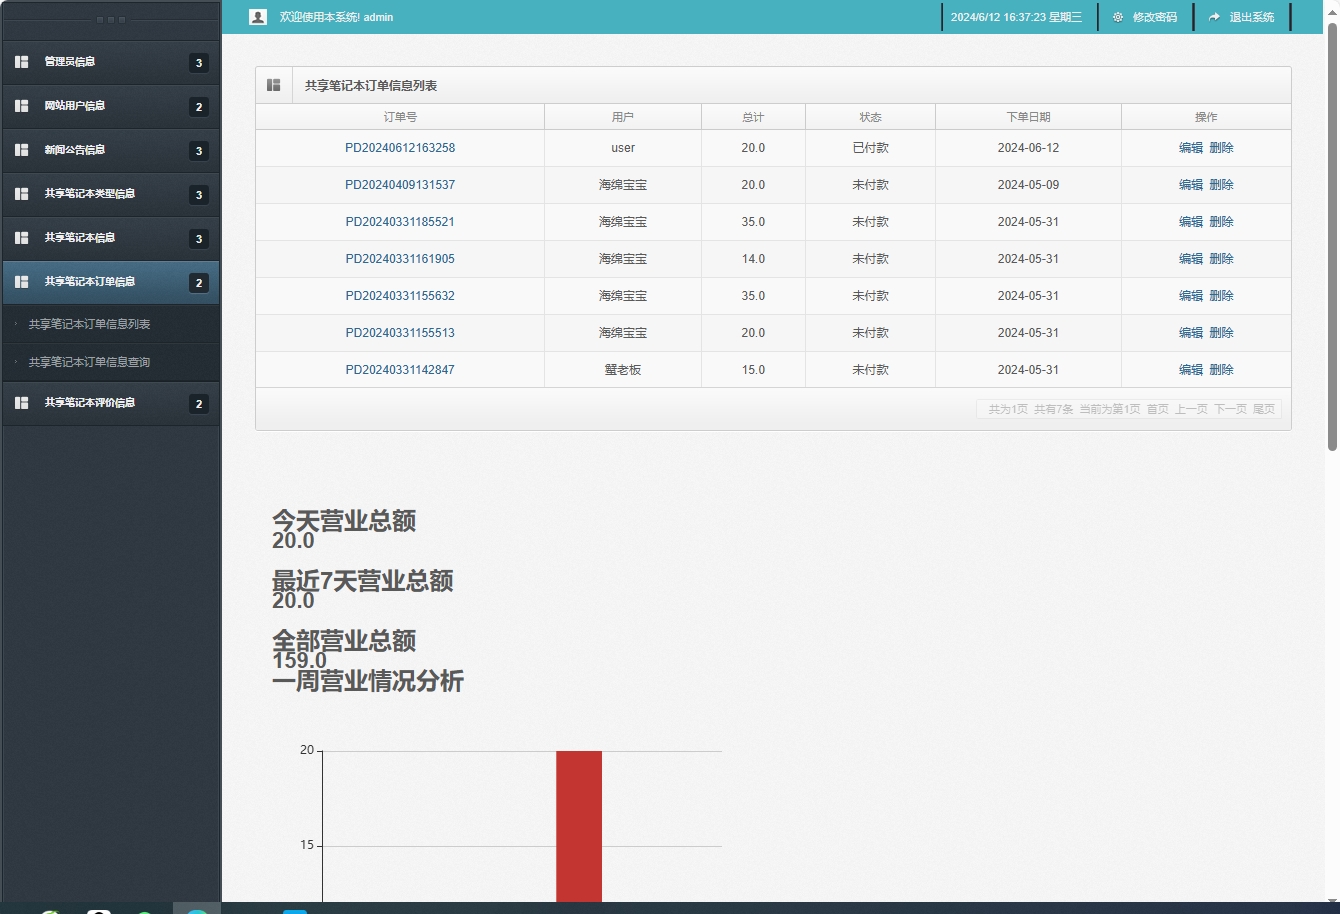Click the grid icon next to 共享笔记本订单信息列表 title

click(x=273, y=84)
